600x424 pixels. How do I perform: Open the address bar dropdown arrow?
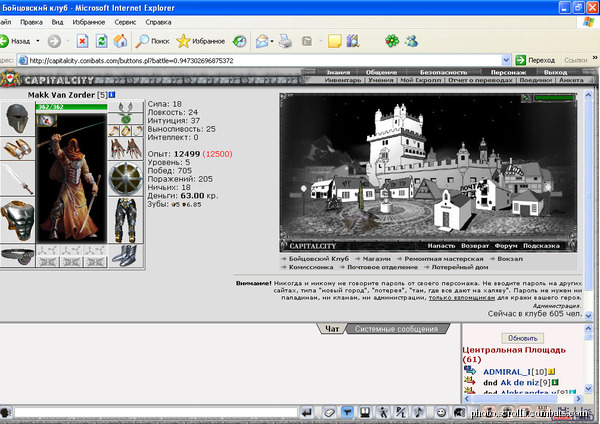pos(506,60)
